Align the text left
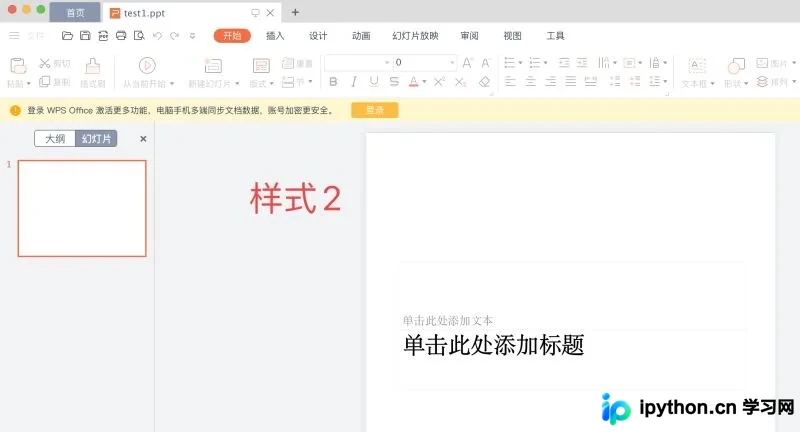800x432 pixels. pyautogui.click(x=510, y=81)
